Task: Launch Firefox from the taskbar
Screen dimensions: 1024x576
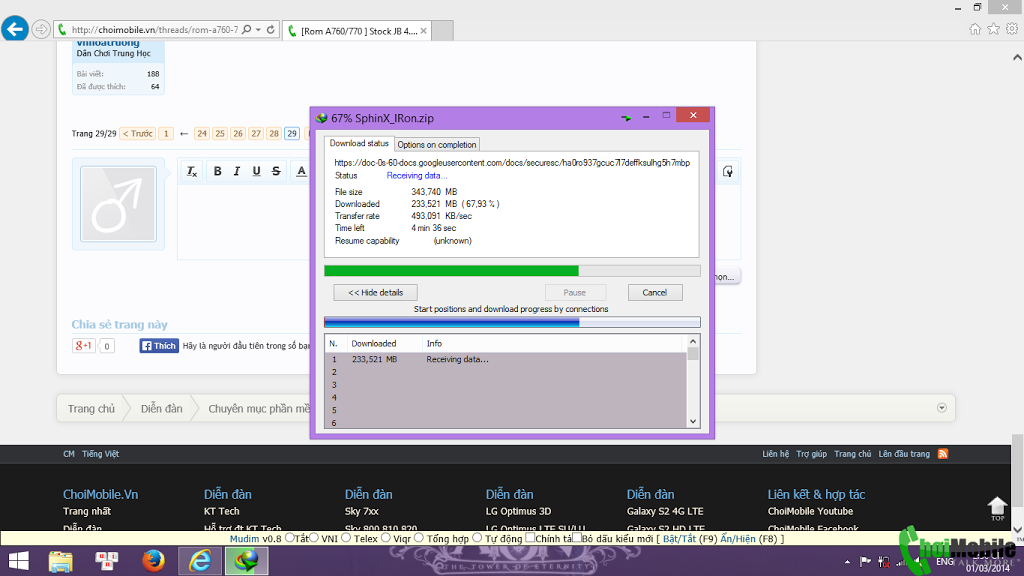Action: (x=153, y=561)
